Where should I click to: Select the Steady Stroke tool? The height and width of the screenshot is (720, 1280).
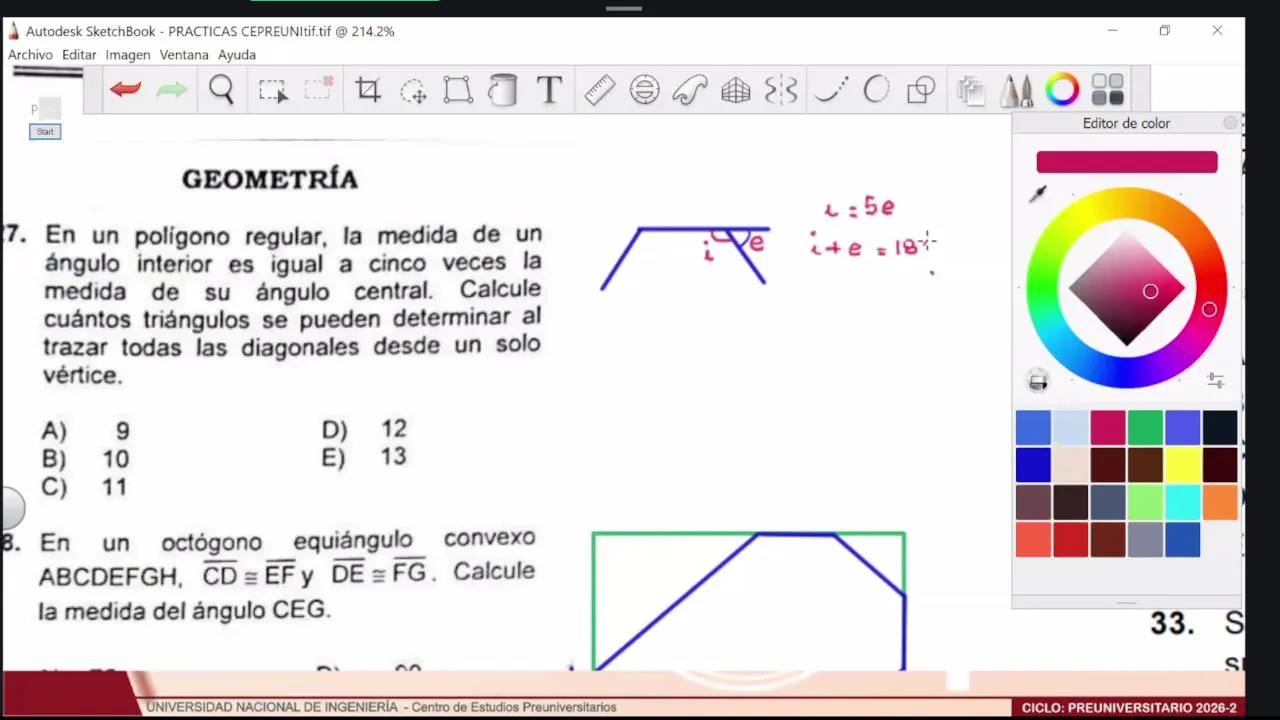click(831, 90)
